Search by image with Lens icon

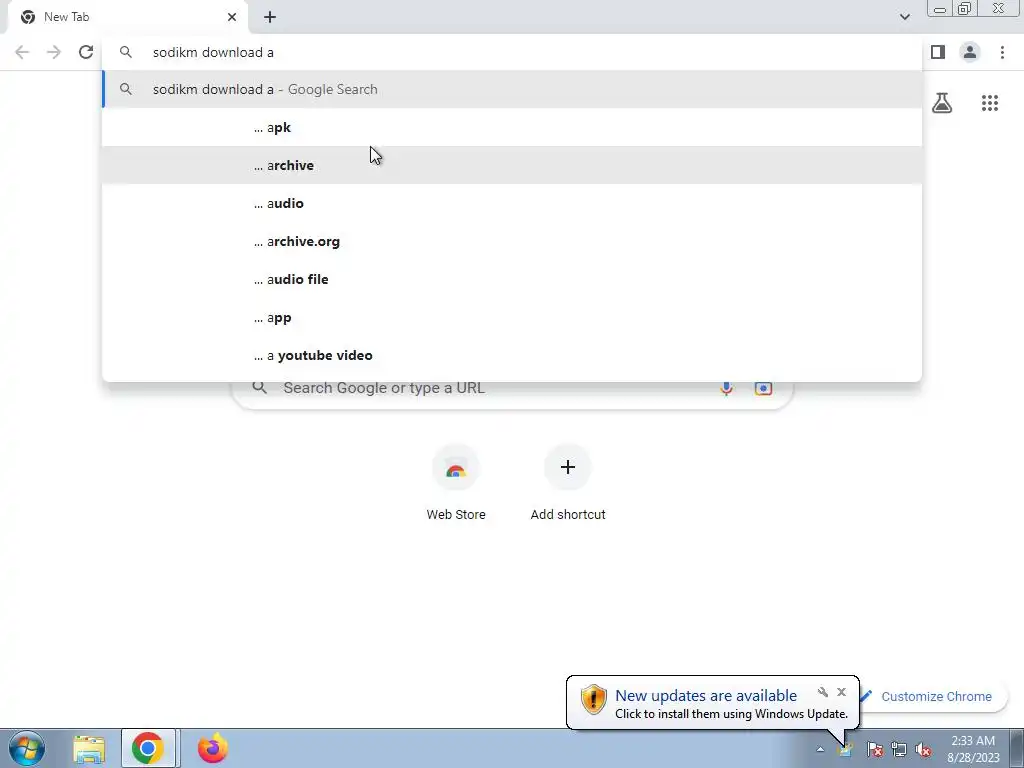(x=763, y=388)
